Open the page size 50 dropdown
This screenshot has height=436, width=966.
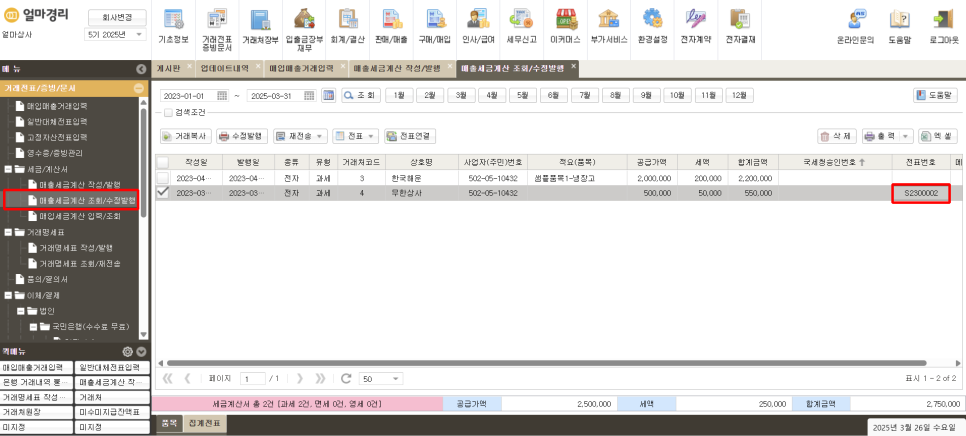point(381,379)
